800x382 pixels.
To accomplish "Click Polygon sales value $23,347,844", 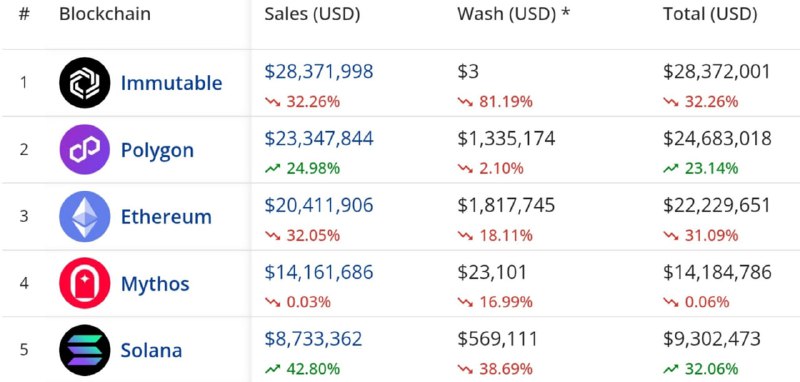I will point(319,138).
